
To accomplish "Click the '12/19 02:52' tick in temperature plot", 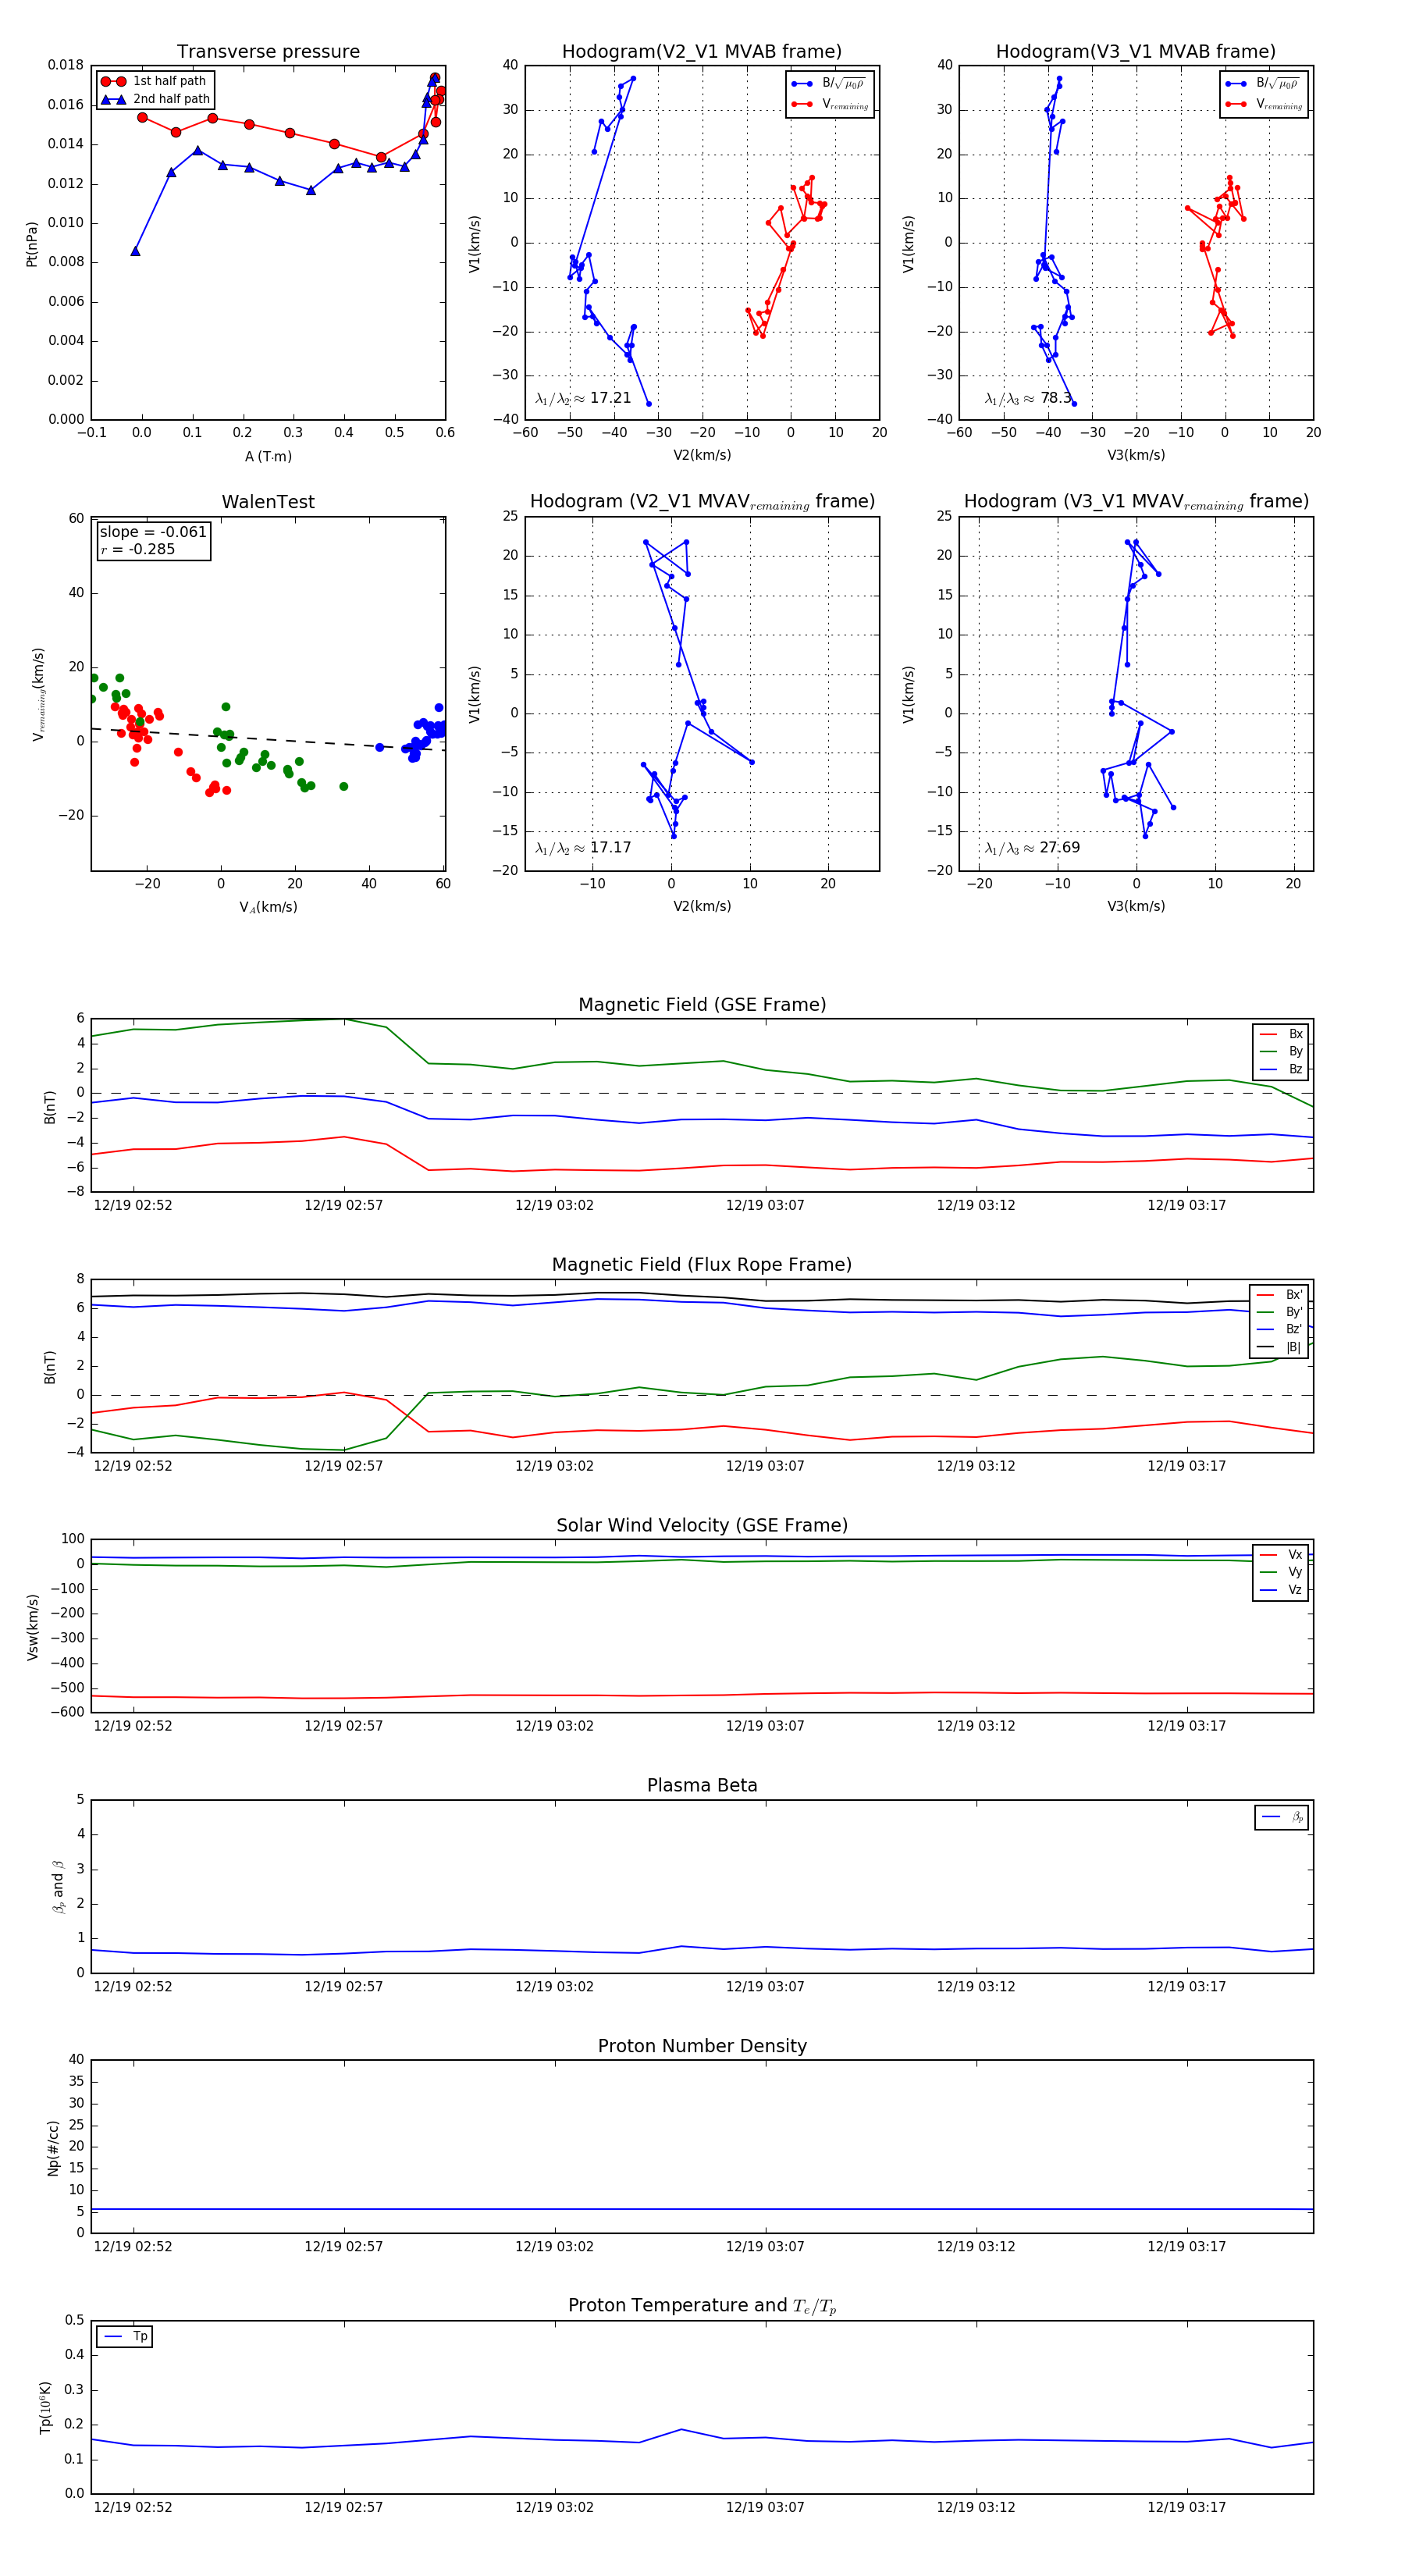I will pos(133,2507).
